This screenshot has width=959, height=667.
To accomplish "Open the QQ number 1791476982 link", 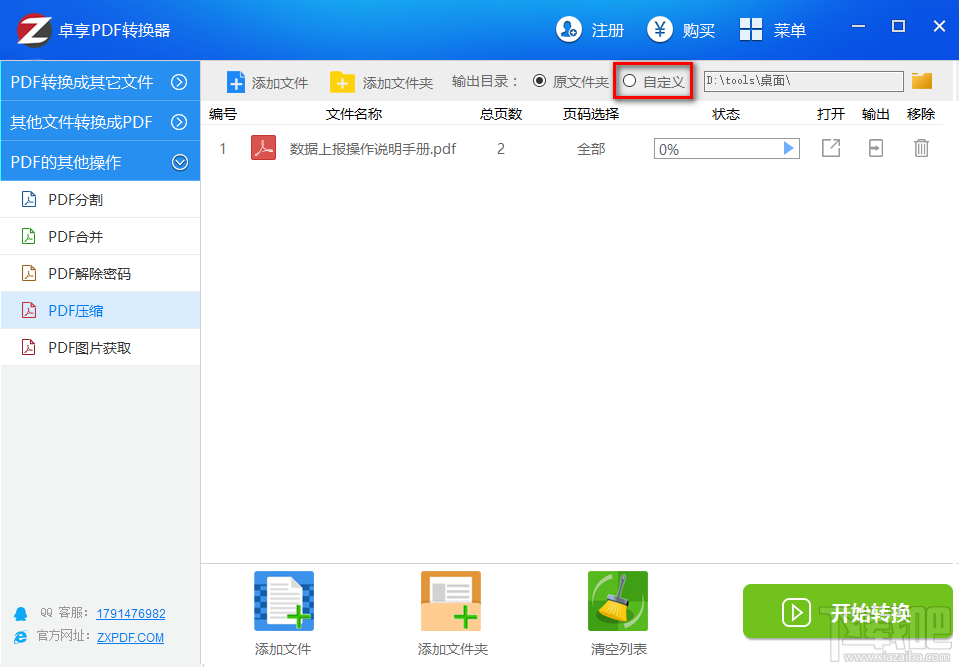I will point(131,613).
